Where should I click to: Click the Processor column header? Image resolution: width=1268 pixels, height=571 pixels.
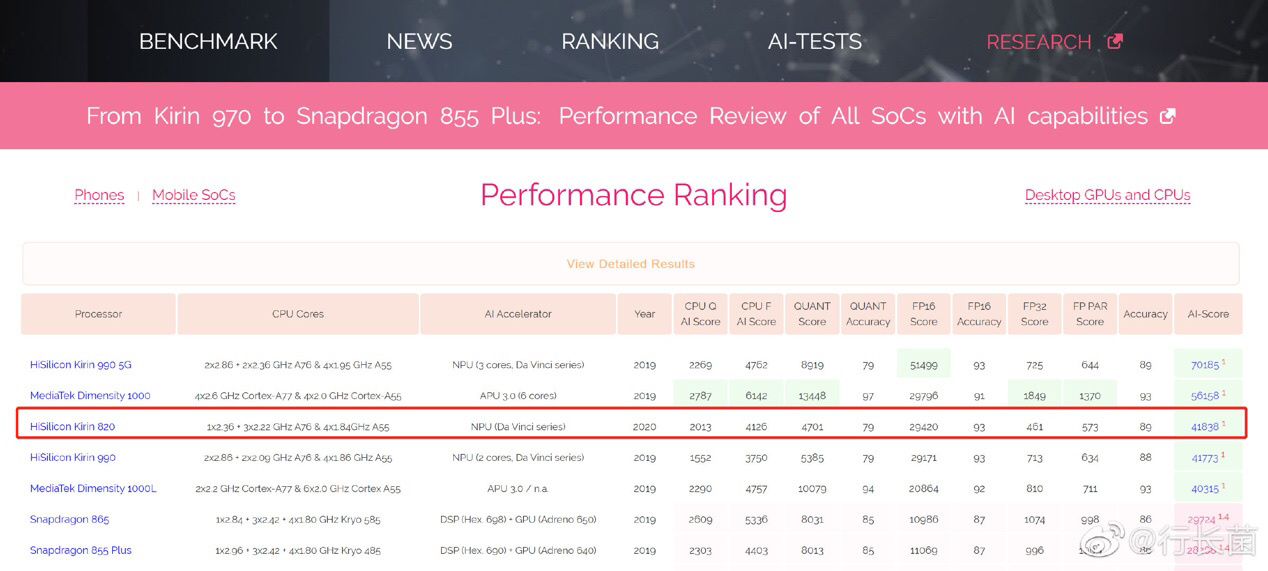[x=98, y=314]
